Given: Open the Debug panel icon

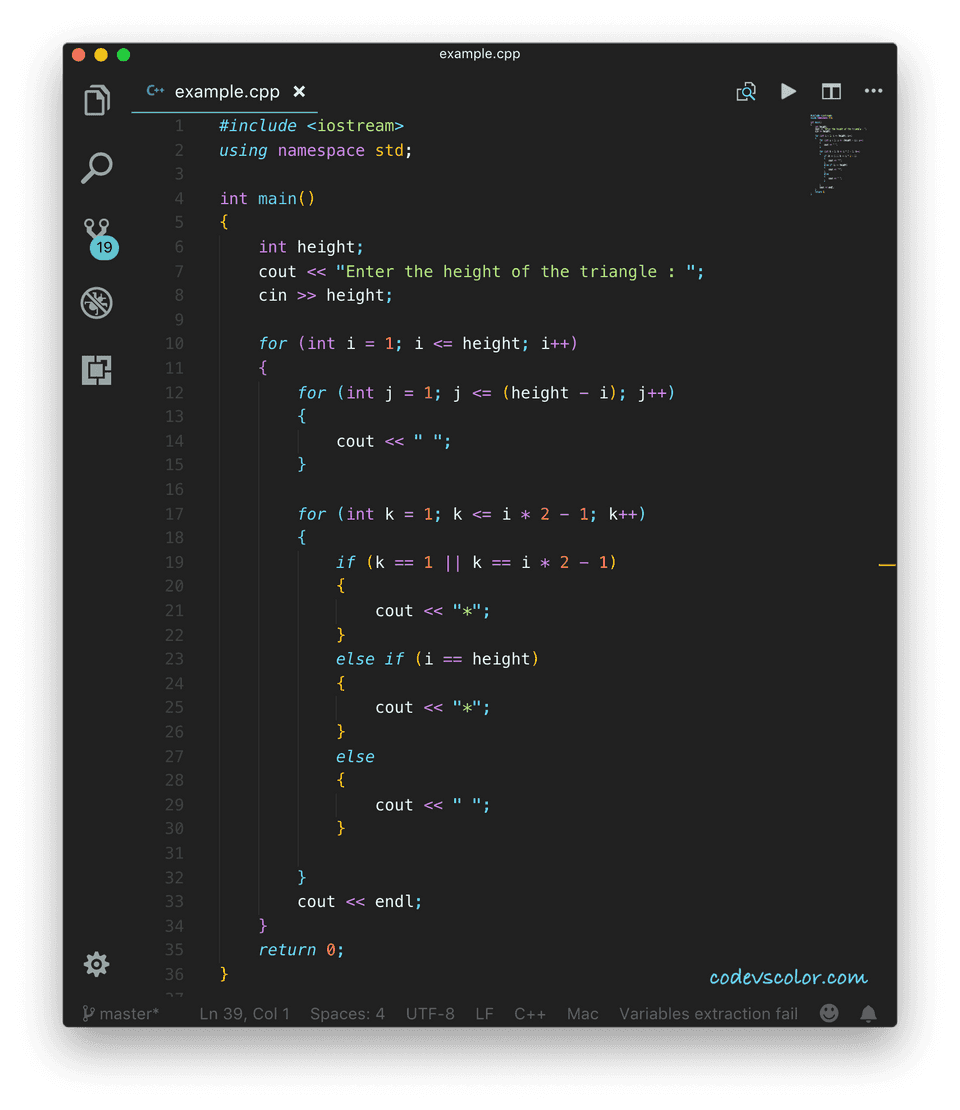Looking at the screenshot, I should click(x=97, y=303).
